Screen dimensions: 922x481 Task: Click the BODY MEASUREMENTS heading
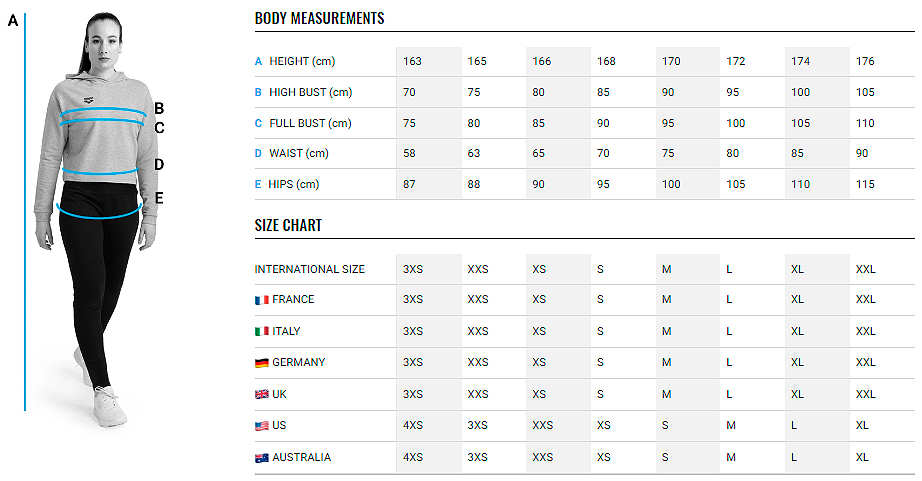[319, 18]
